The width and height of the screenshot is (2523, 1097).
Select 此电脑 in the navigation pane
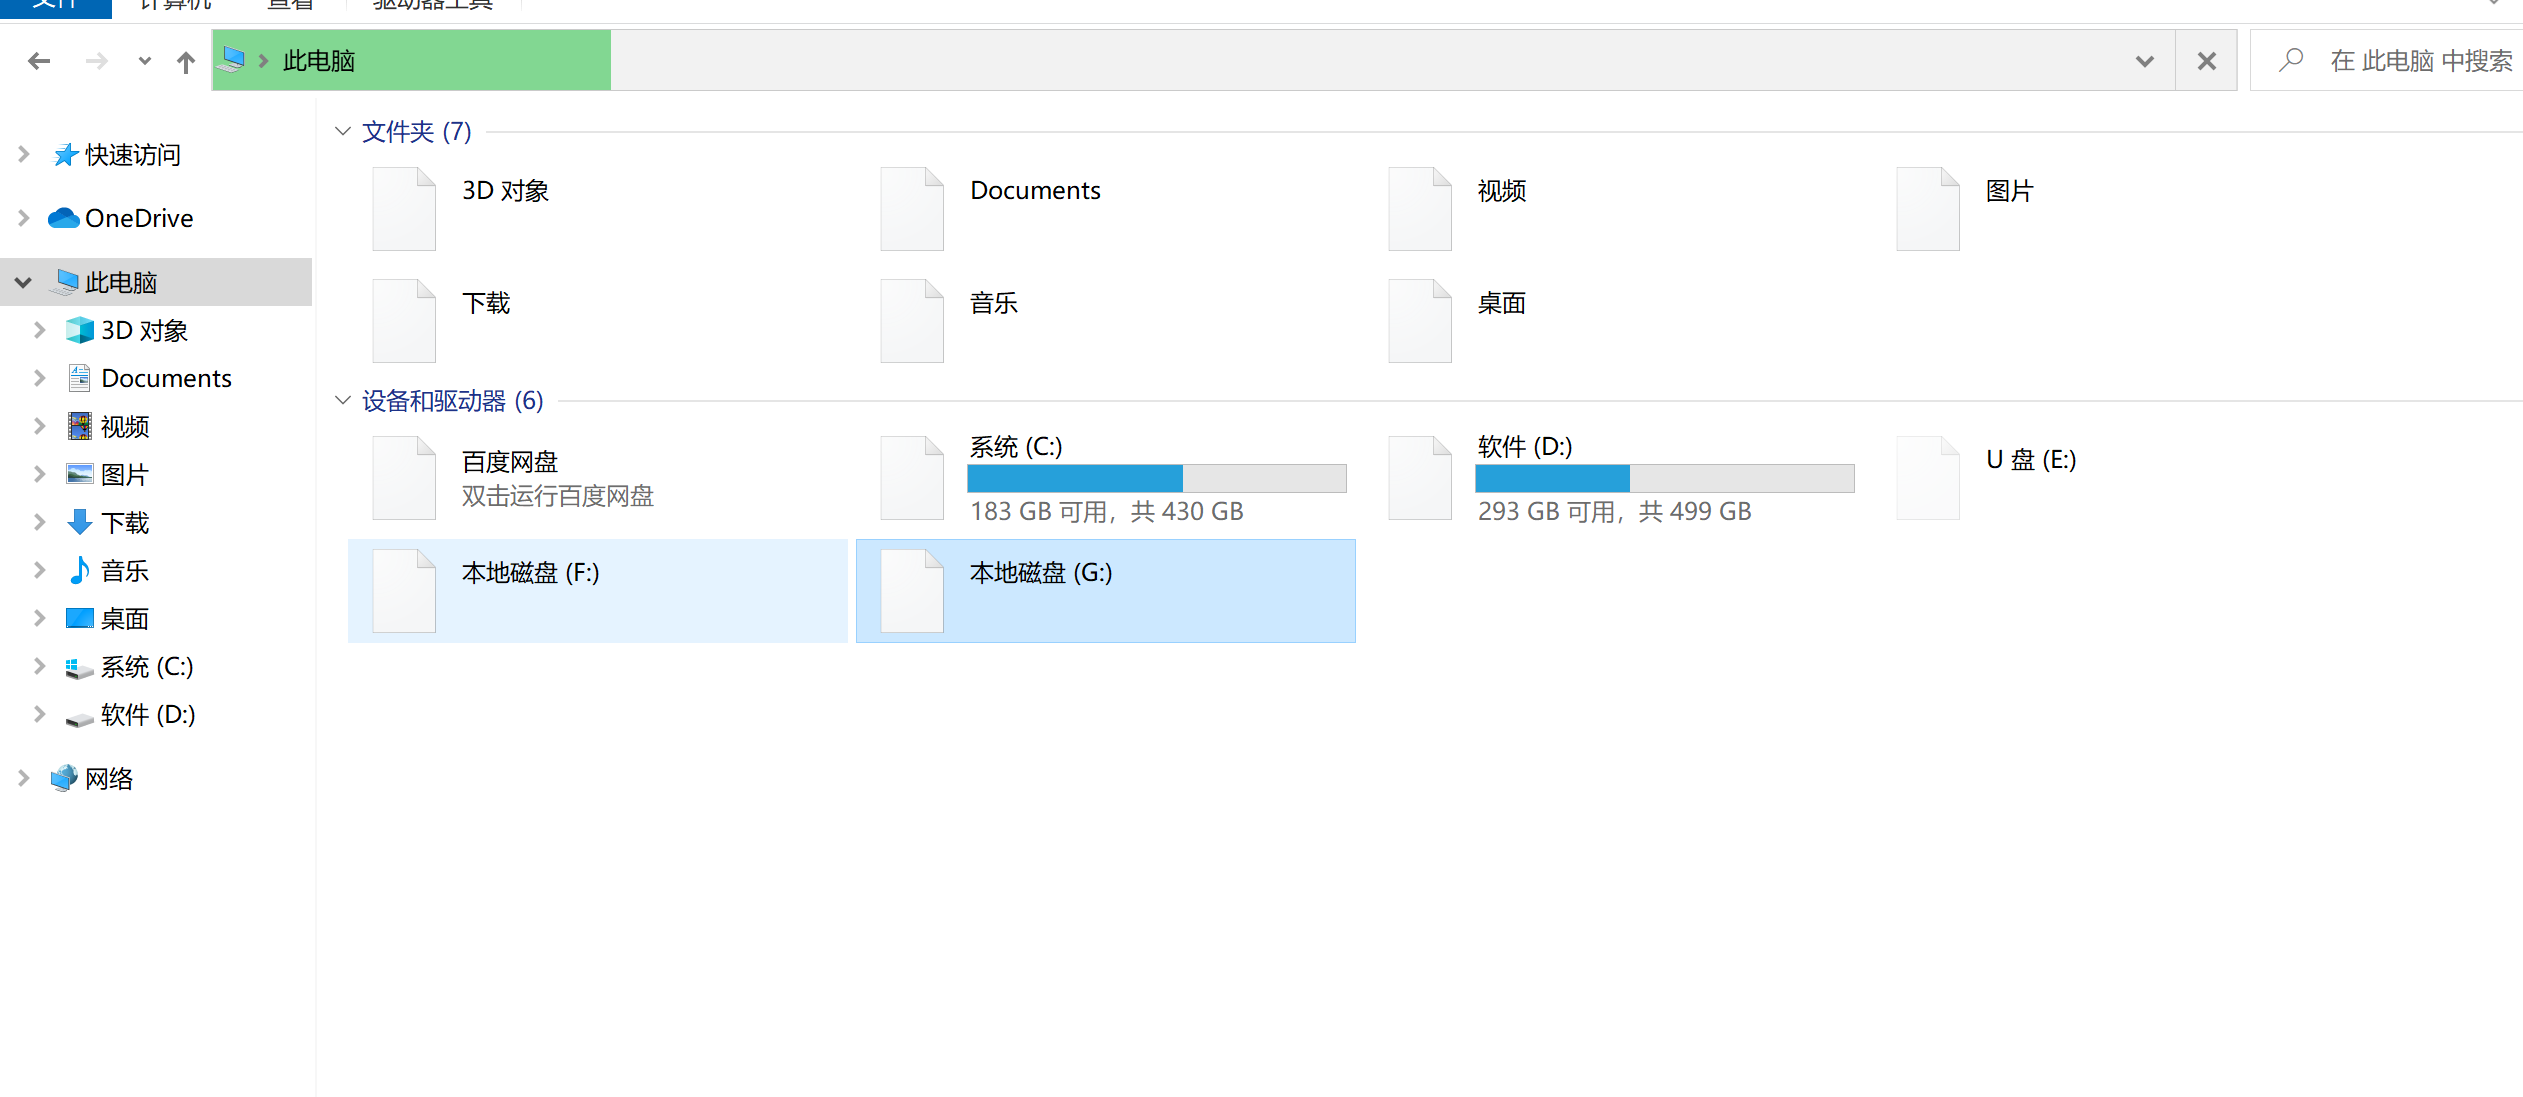click(x=158, y=282)
